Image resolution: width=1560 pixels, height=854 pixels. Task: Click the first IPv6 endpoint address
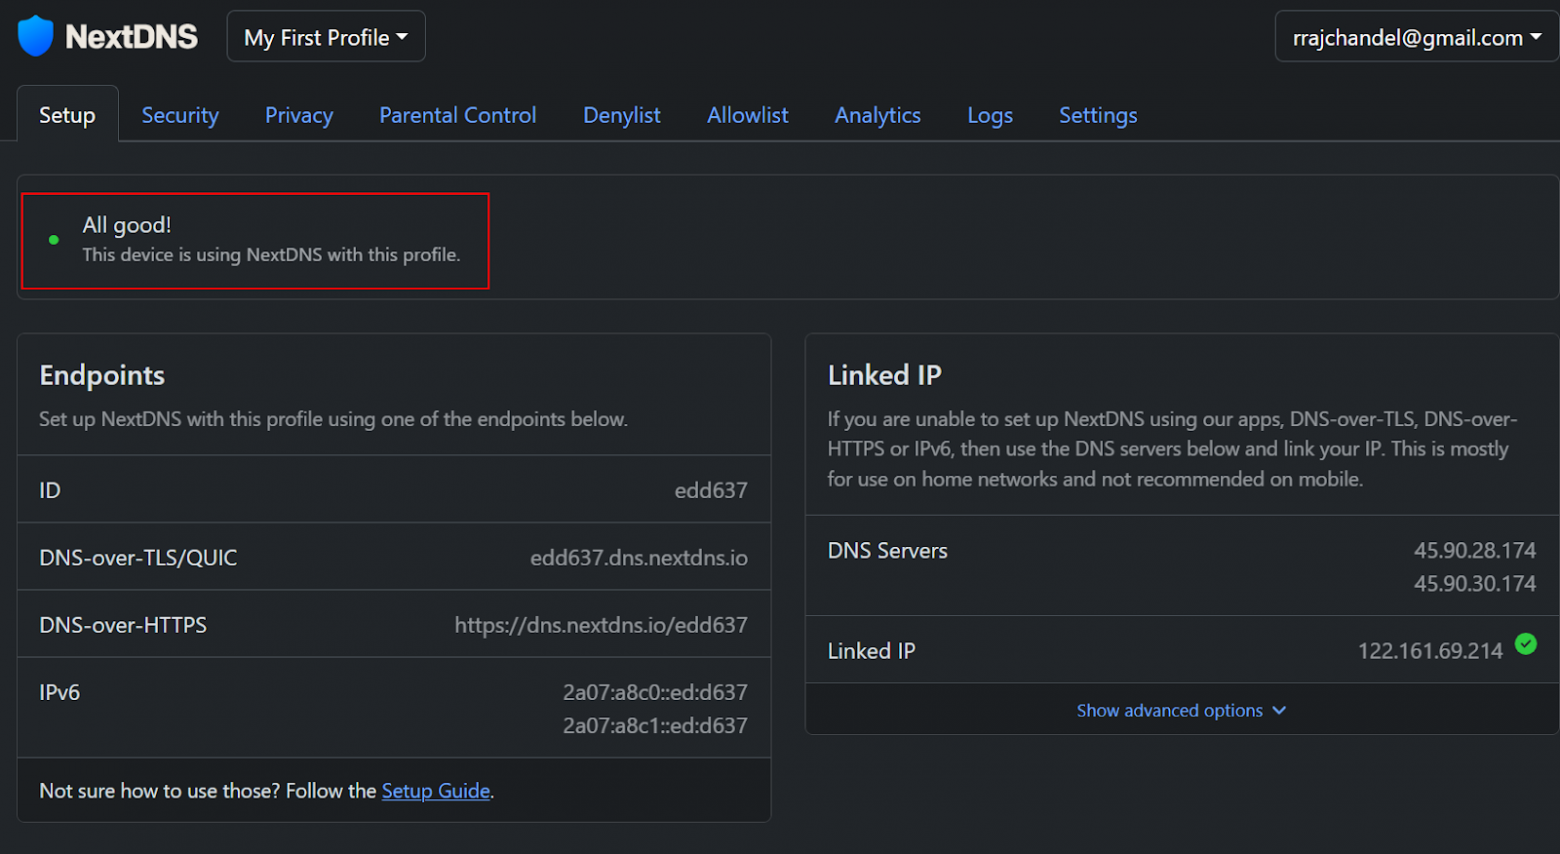pyautogui.click(x=655, y=691)
